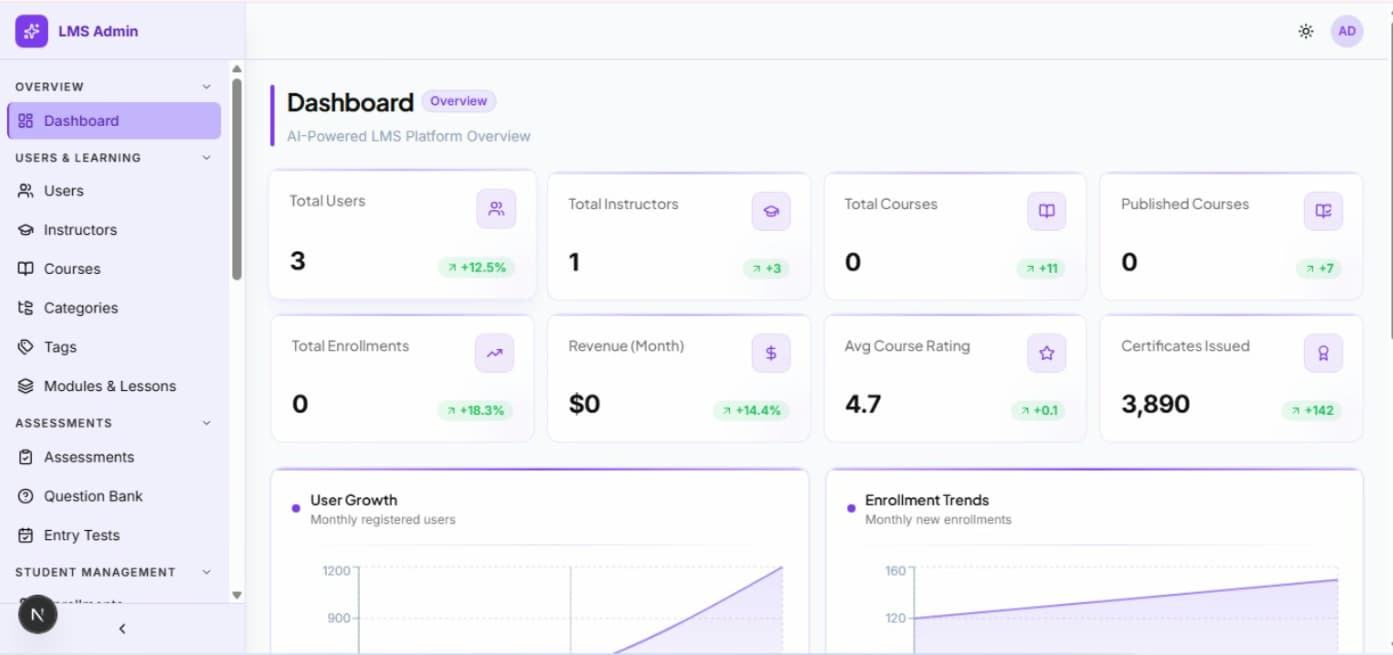Click the Users people icon in sidebar
The height and width of the screenshot is (655, 1393).
[x=26, y=191]
